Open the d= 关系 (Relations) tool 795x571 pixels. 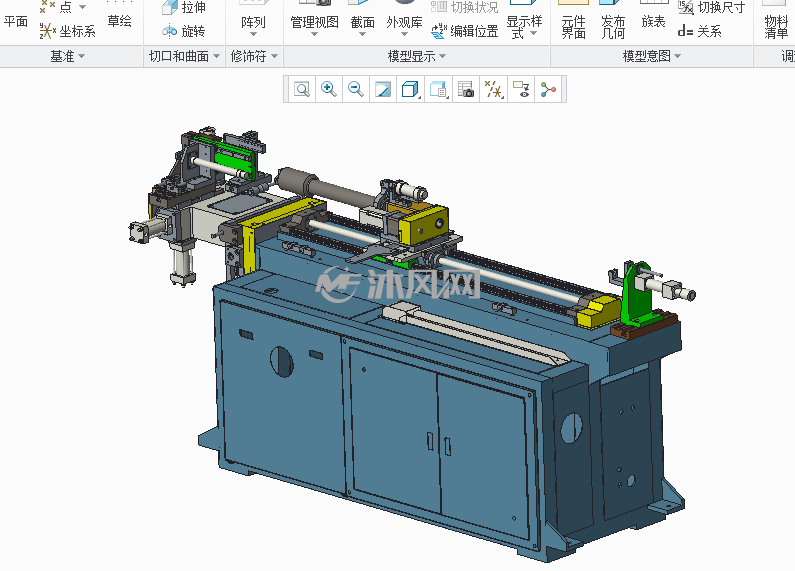tap(700, 31)
